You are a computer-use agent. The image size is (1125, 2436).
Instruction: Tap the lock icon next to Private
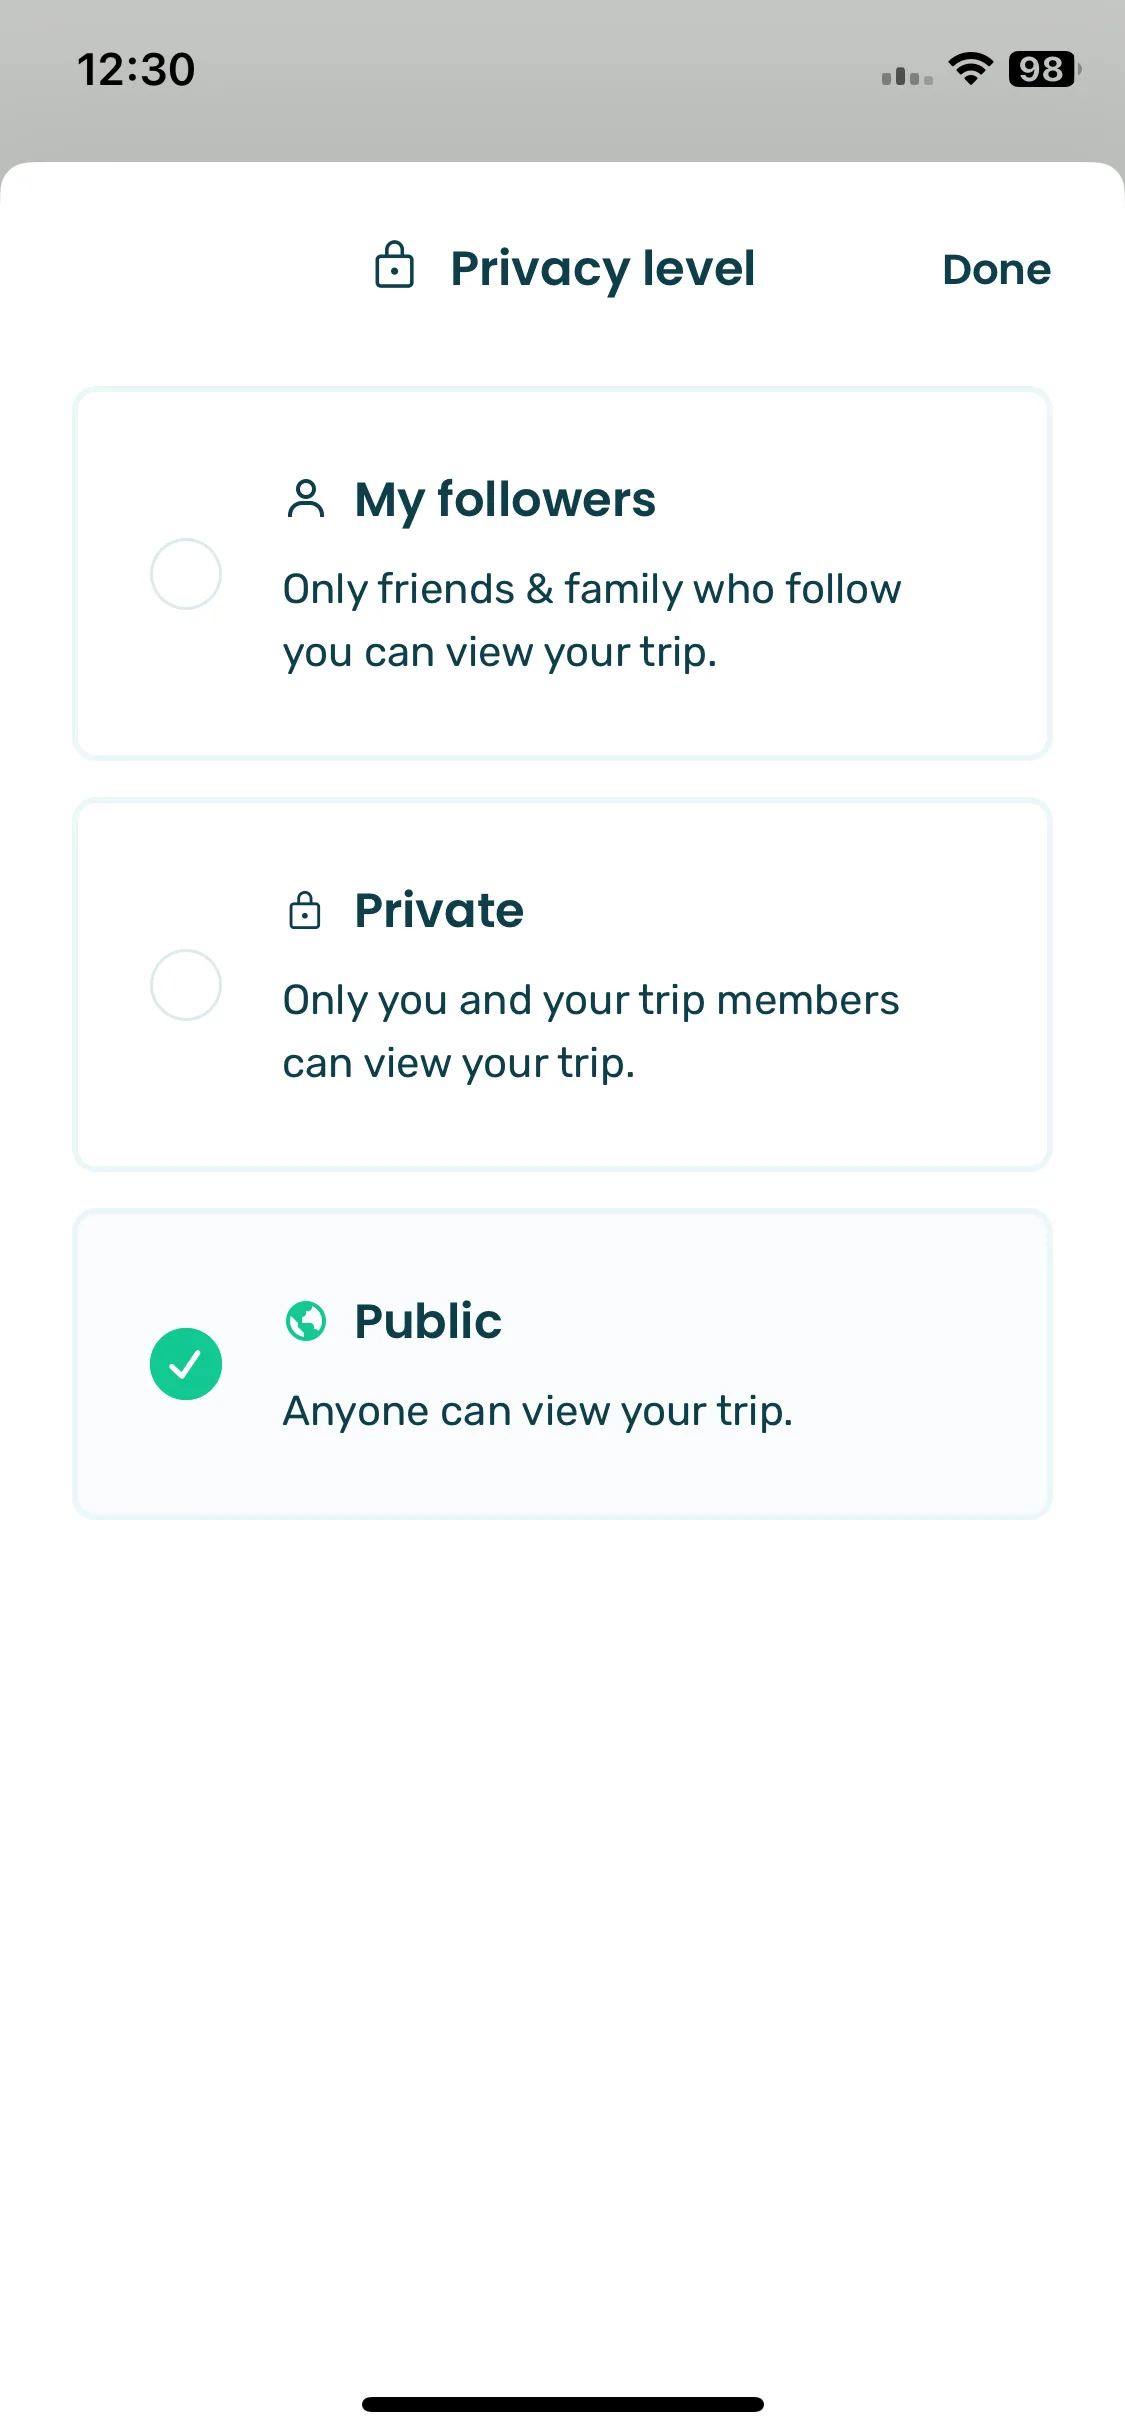click(304, 910)
